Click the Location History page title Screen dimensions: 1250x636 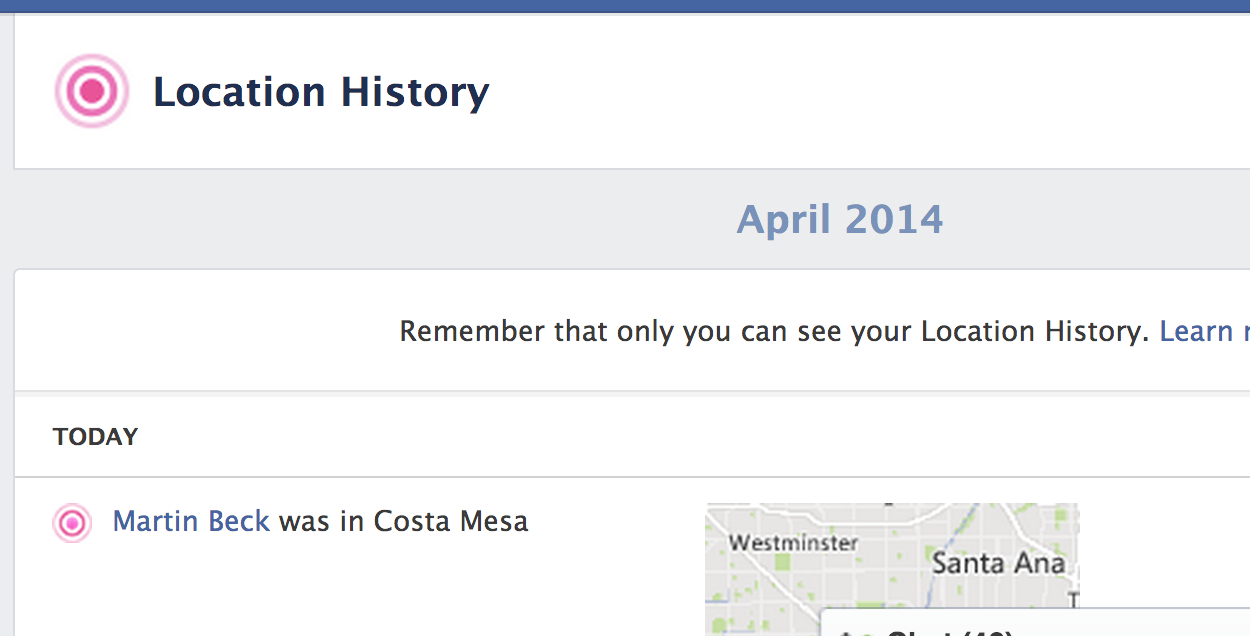coord(321,92)
